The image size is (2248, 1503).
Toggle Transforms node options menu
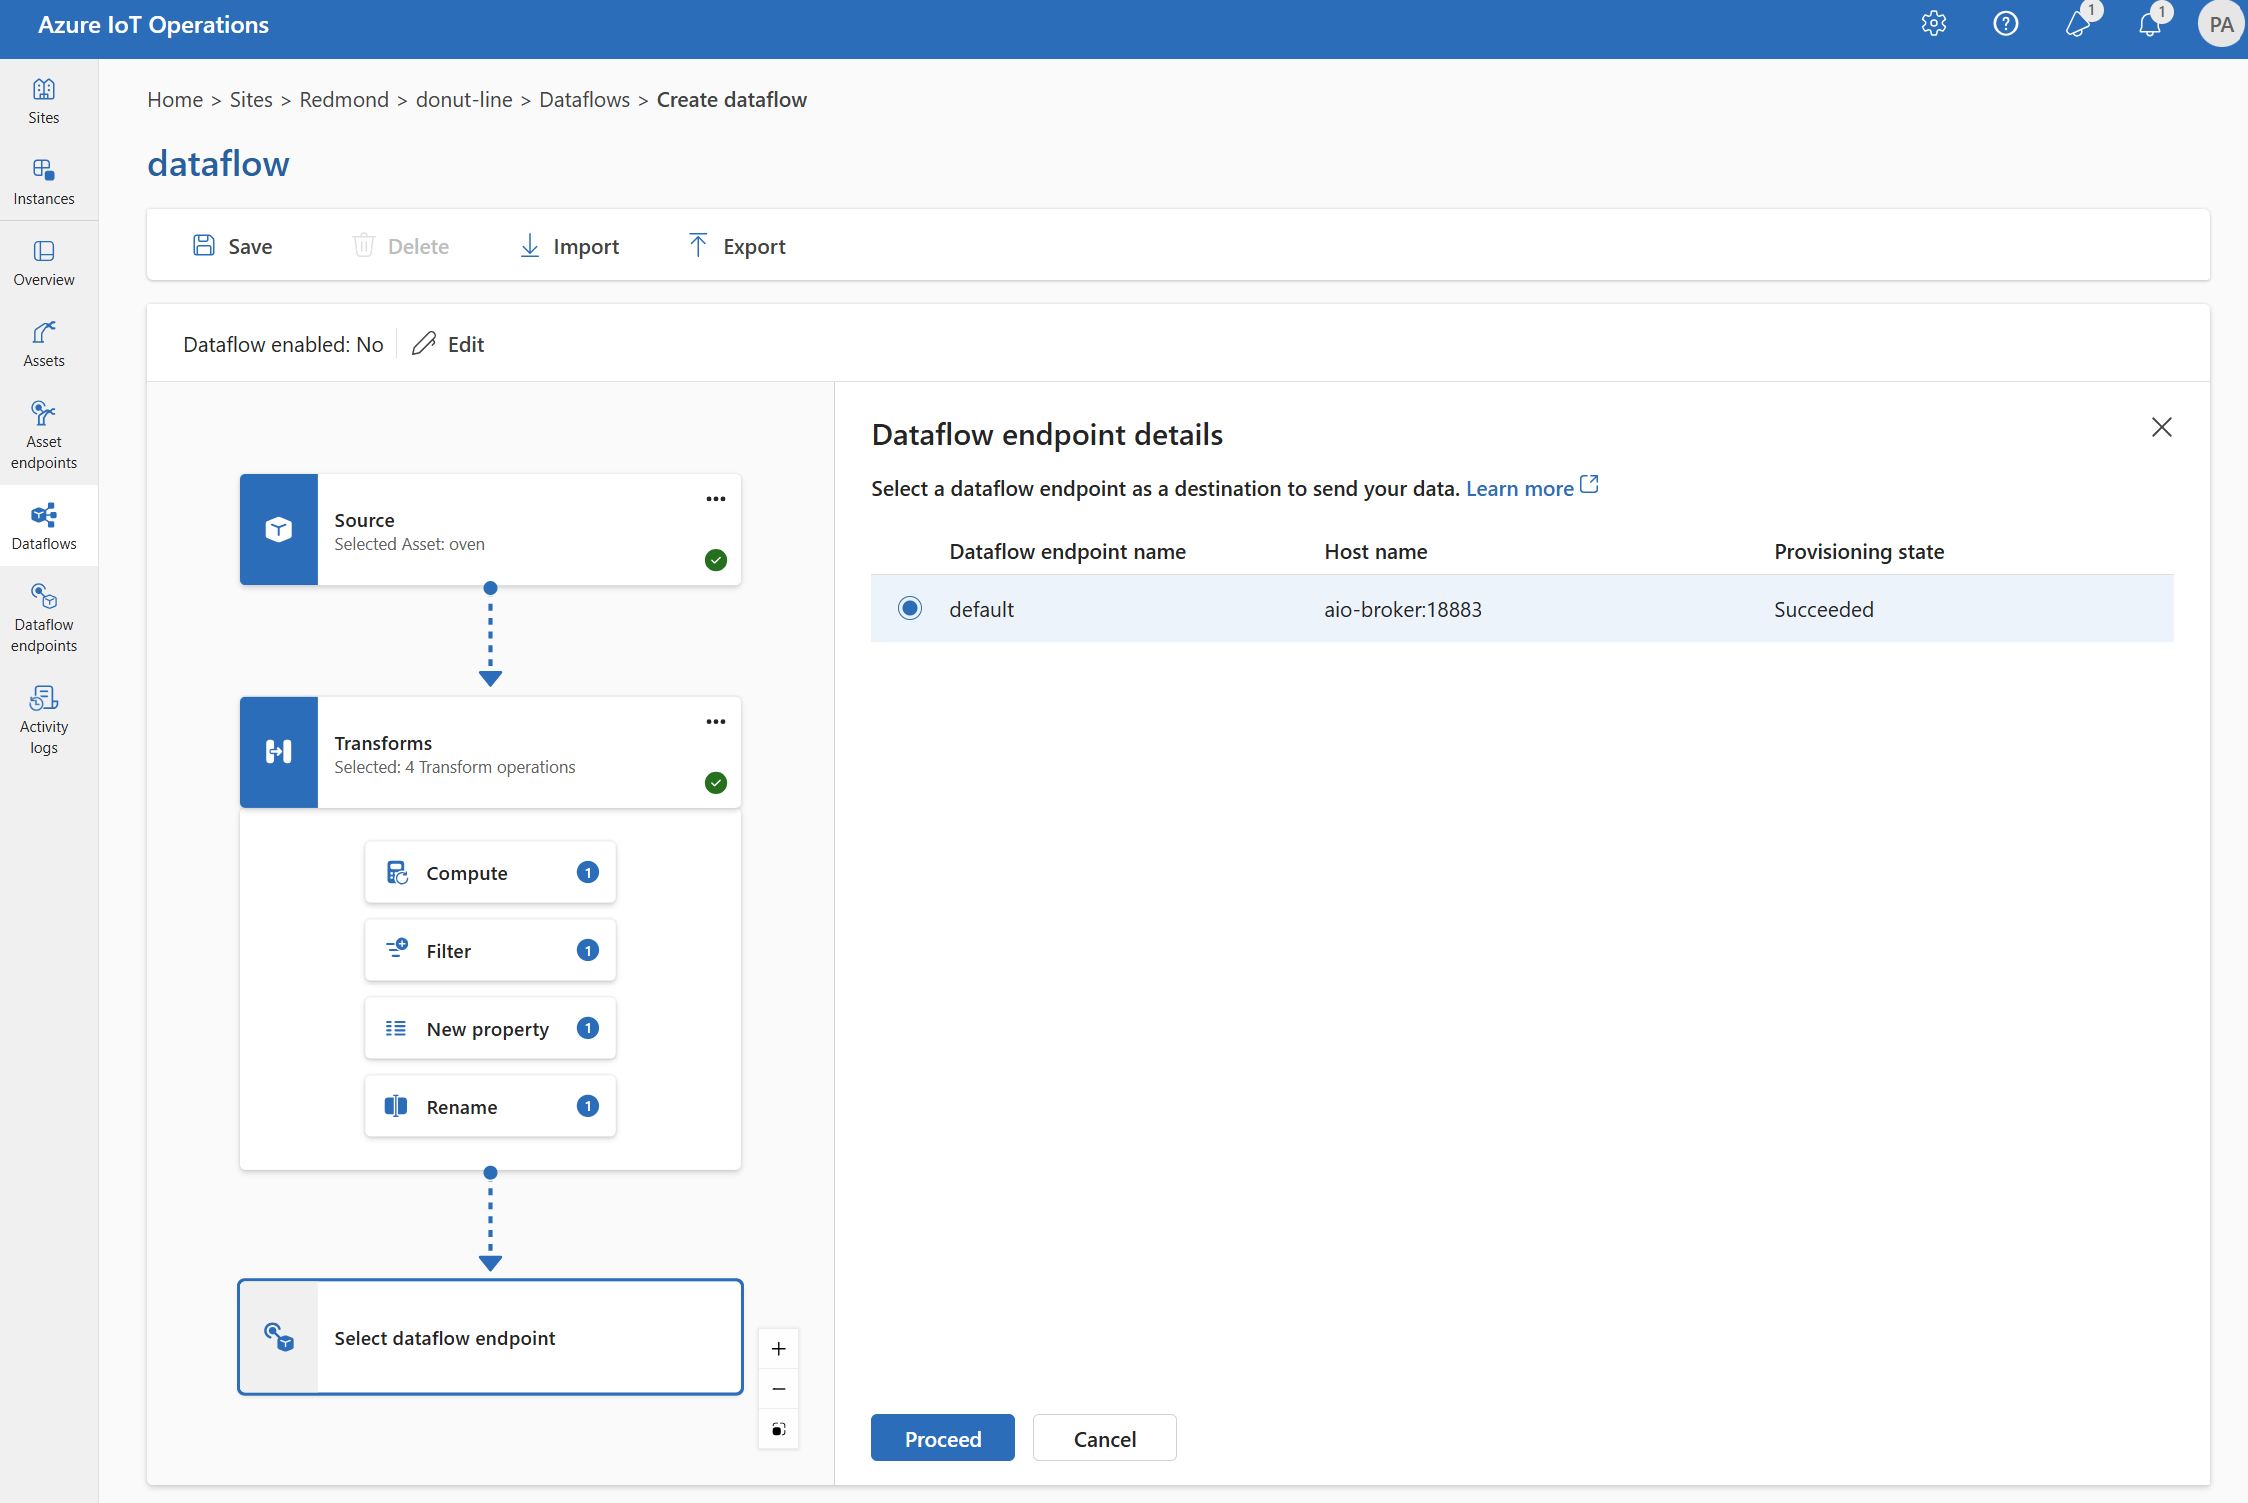(715, 721)
